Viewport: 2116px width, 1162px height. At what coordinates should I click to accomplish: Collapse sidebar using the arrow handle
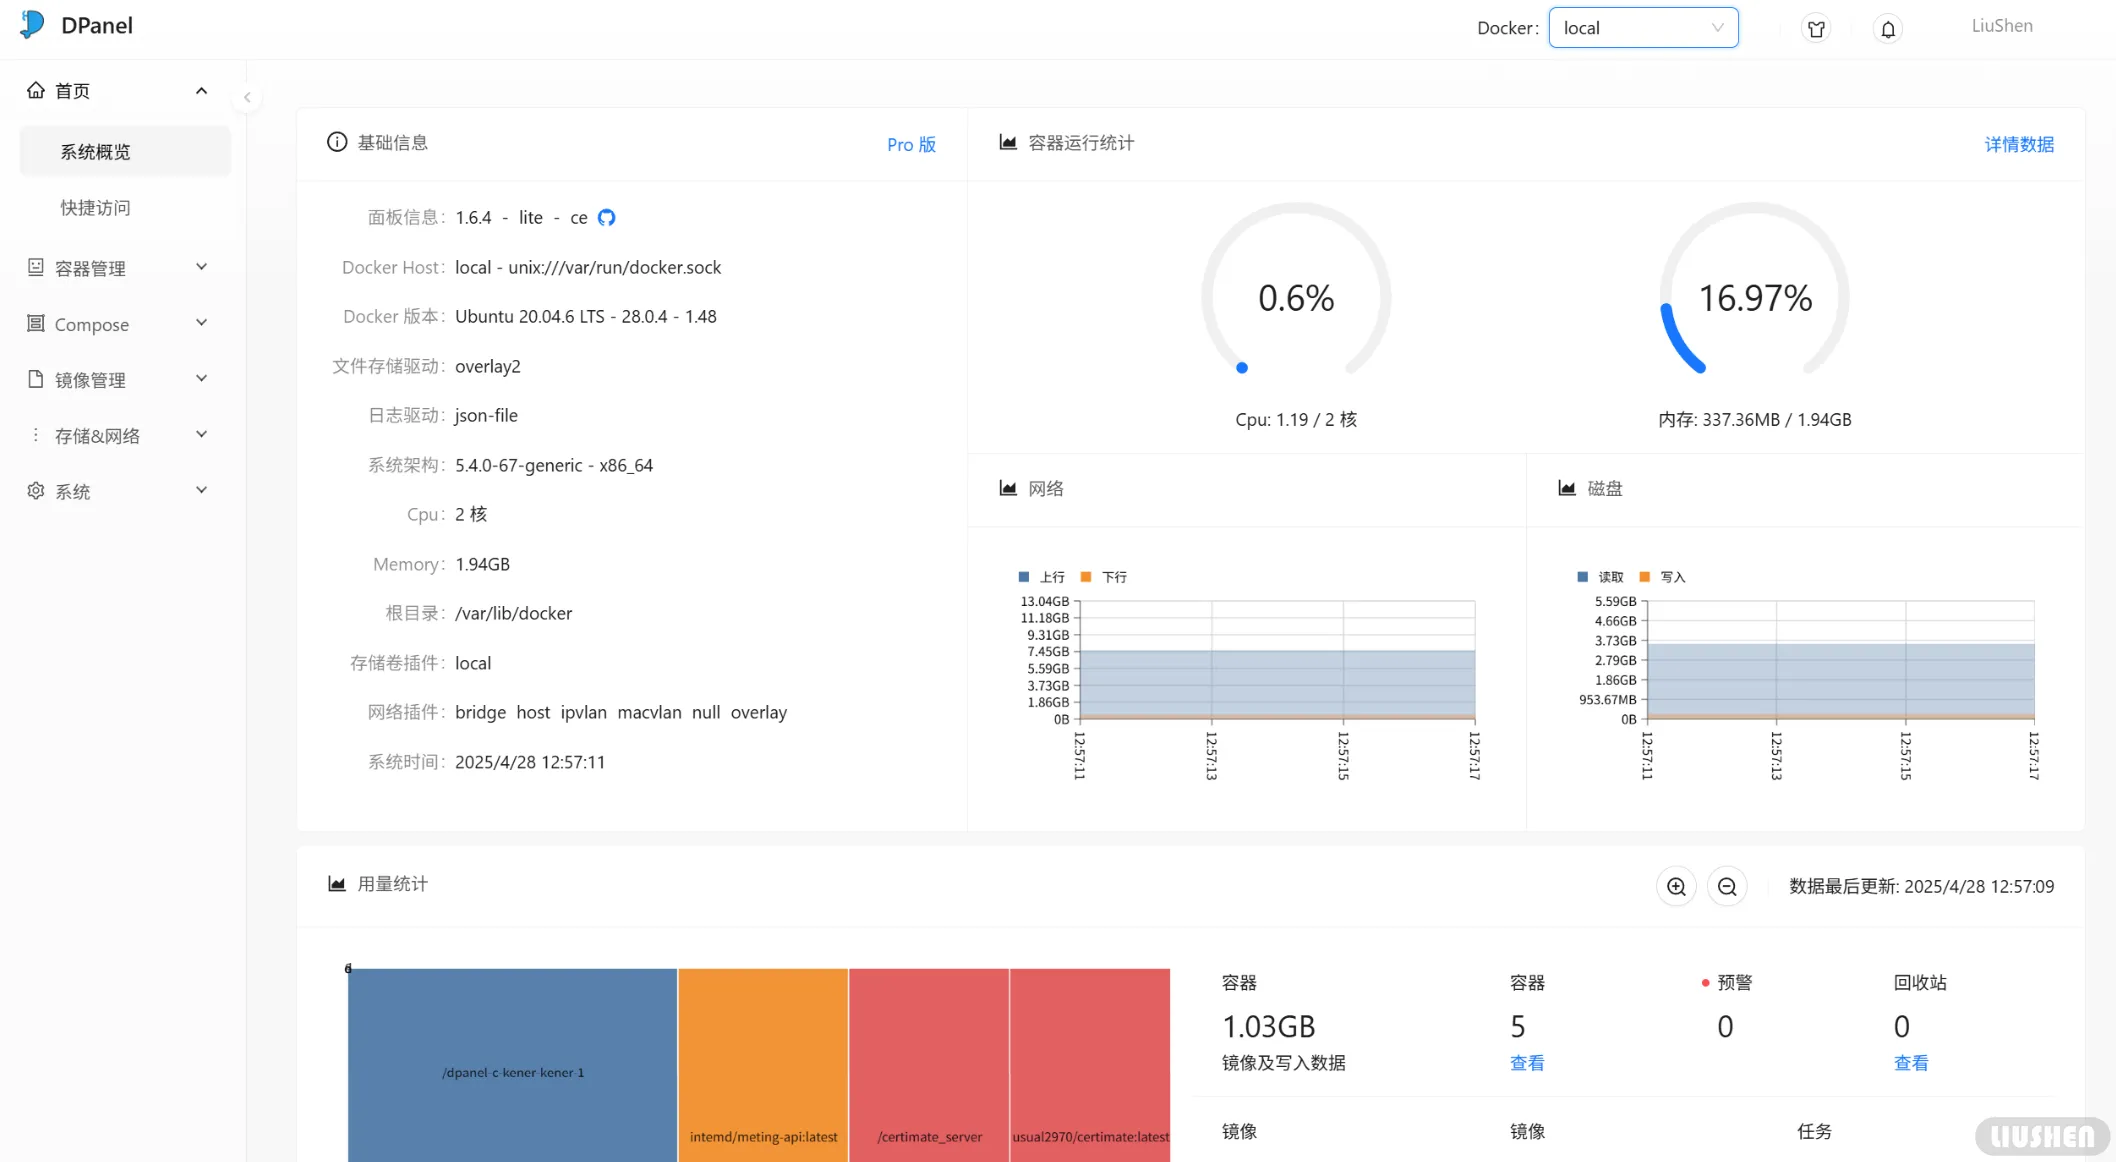[247, 97]
